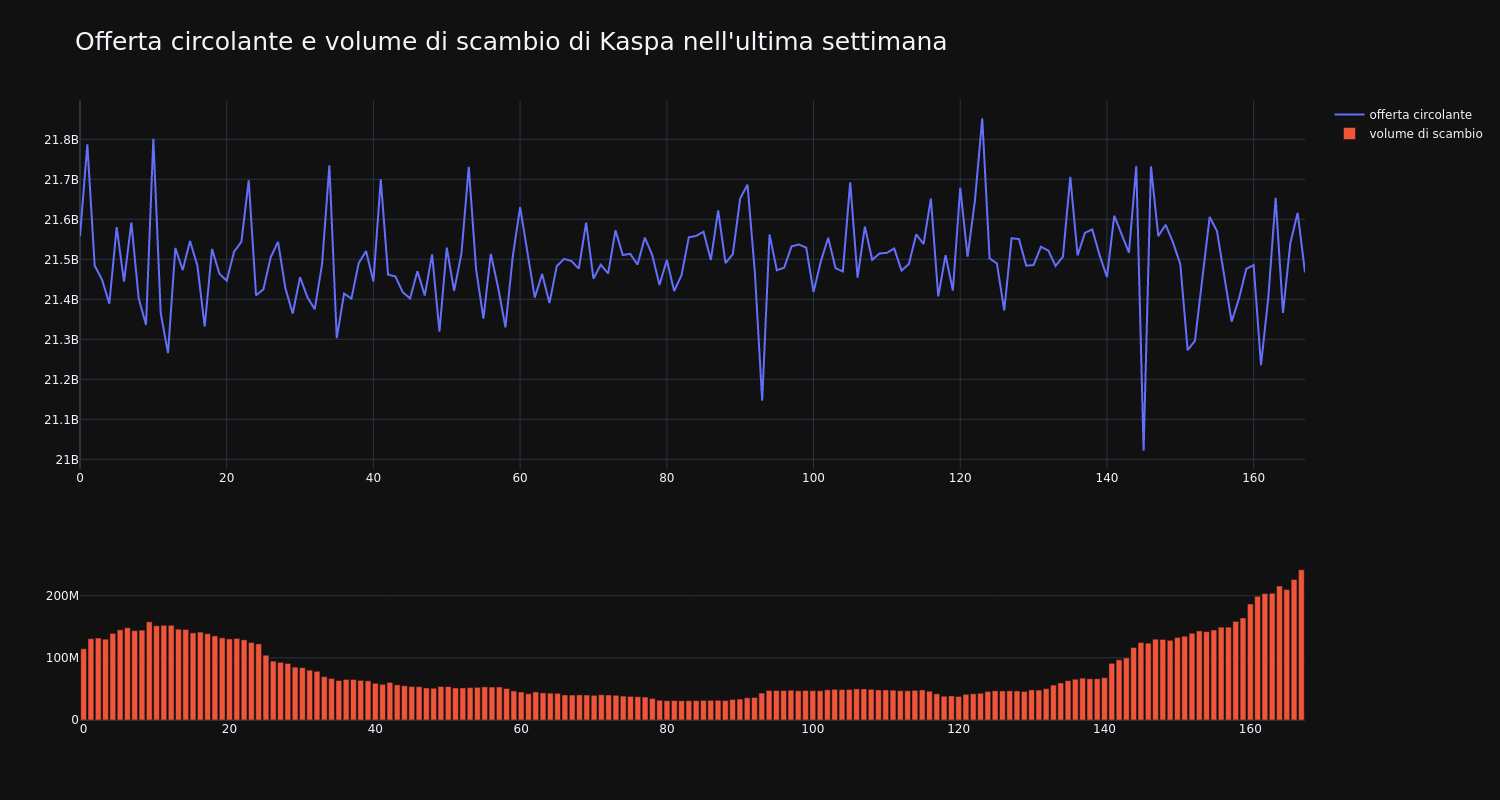Click the 21.7B y-axis label
Image resolution: width=1500 pixels, height=800 pixels.
[x=61, y=180]
